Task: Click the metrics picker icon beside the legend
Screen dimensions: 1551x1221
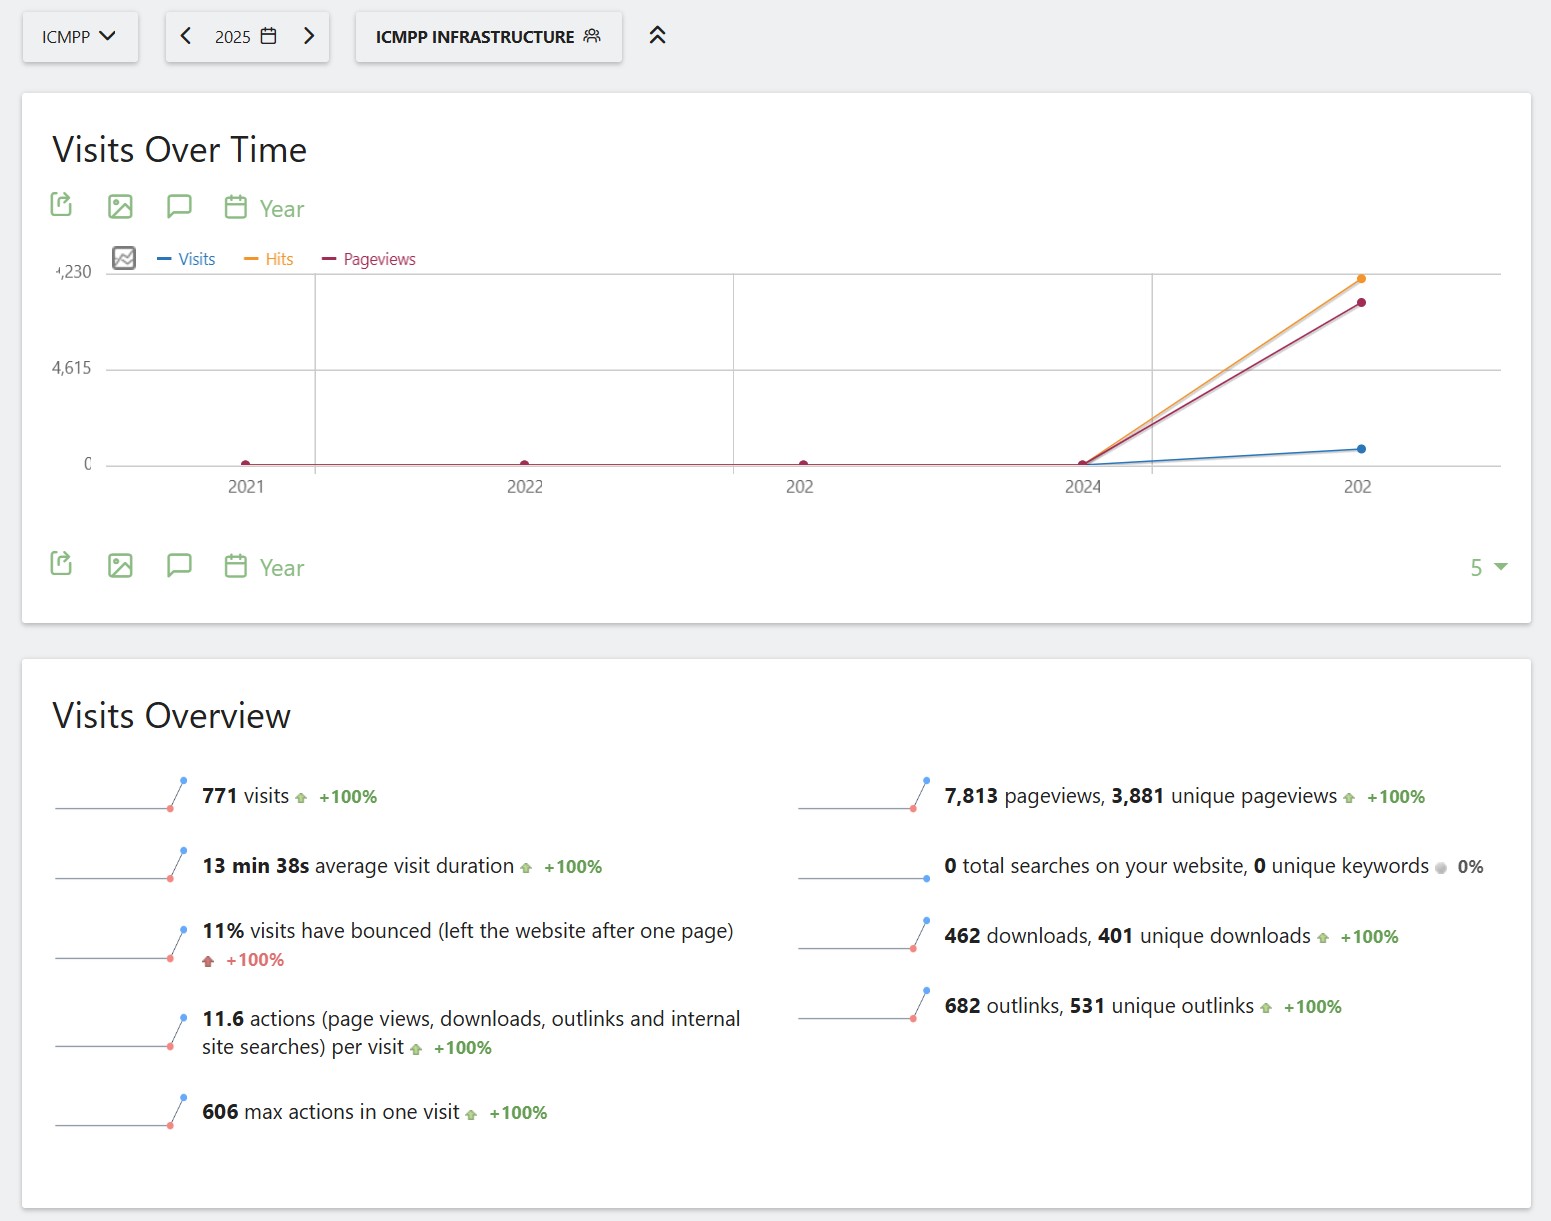Action: pyautogui.click(x=124, y=258)
